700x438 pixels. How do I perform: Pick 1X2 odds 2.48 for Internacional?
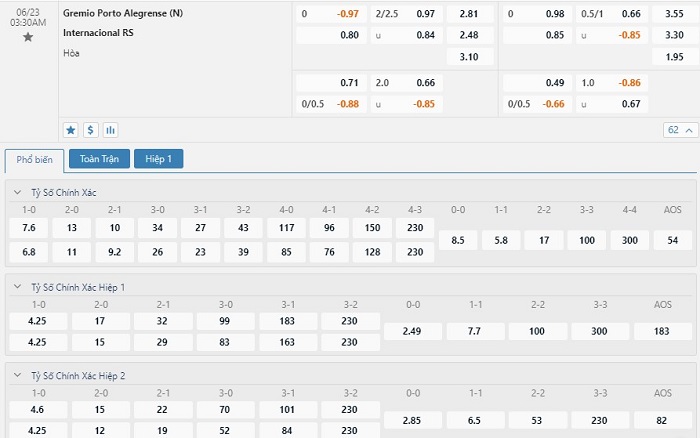point(469,35)
